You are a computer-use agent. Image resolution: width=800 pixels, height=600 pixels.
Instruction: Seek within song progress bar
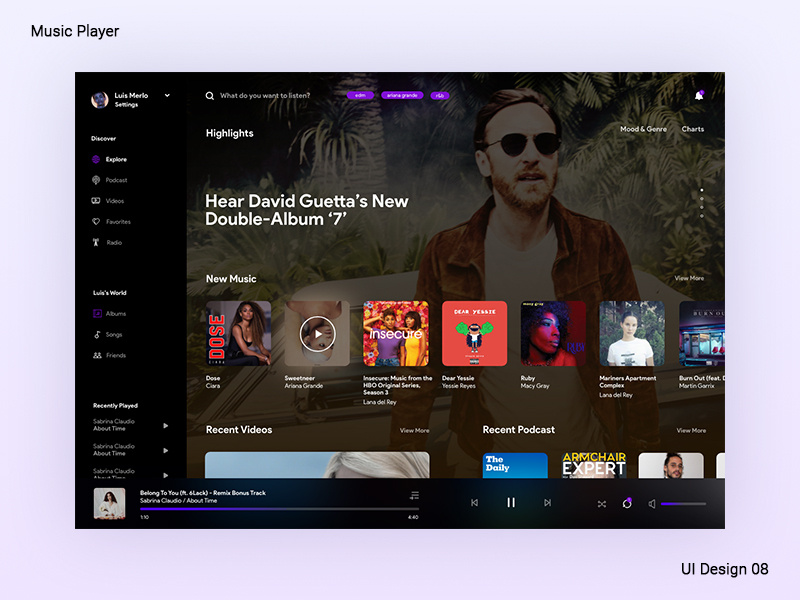tap(279, 509)
